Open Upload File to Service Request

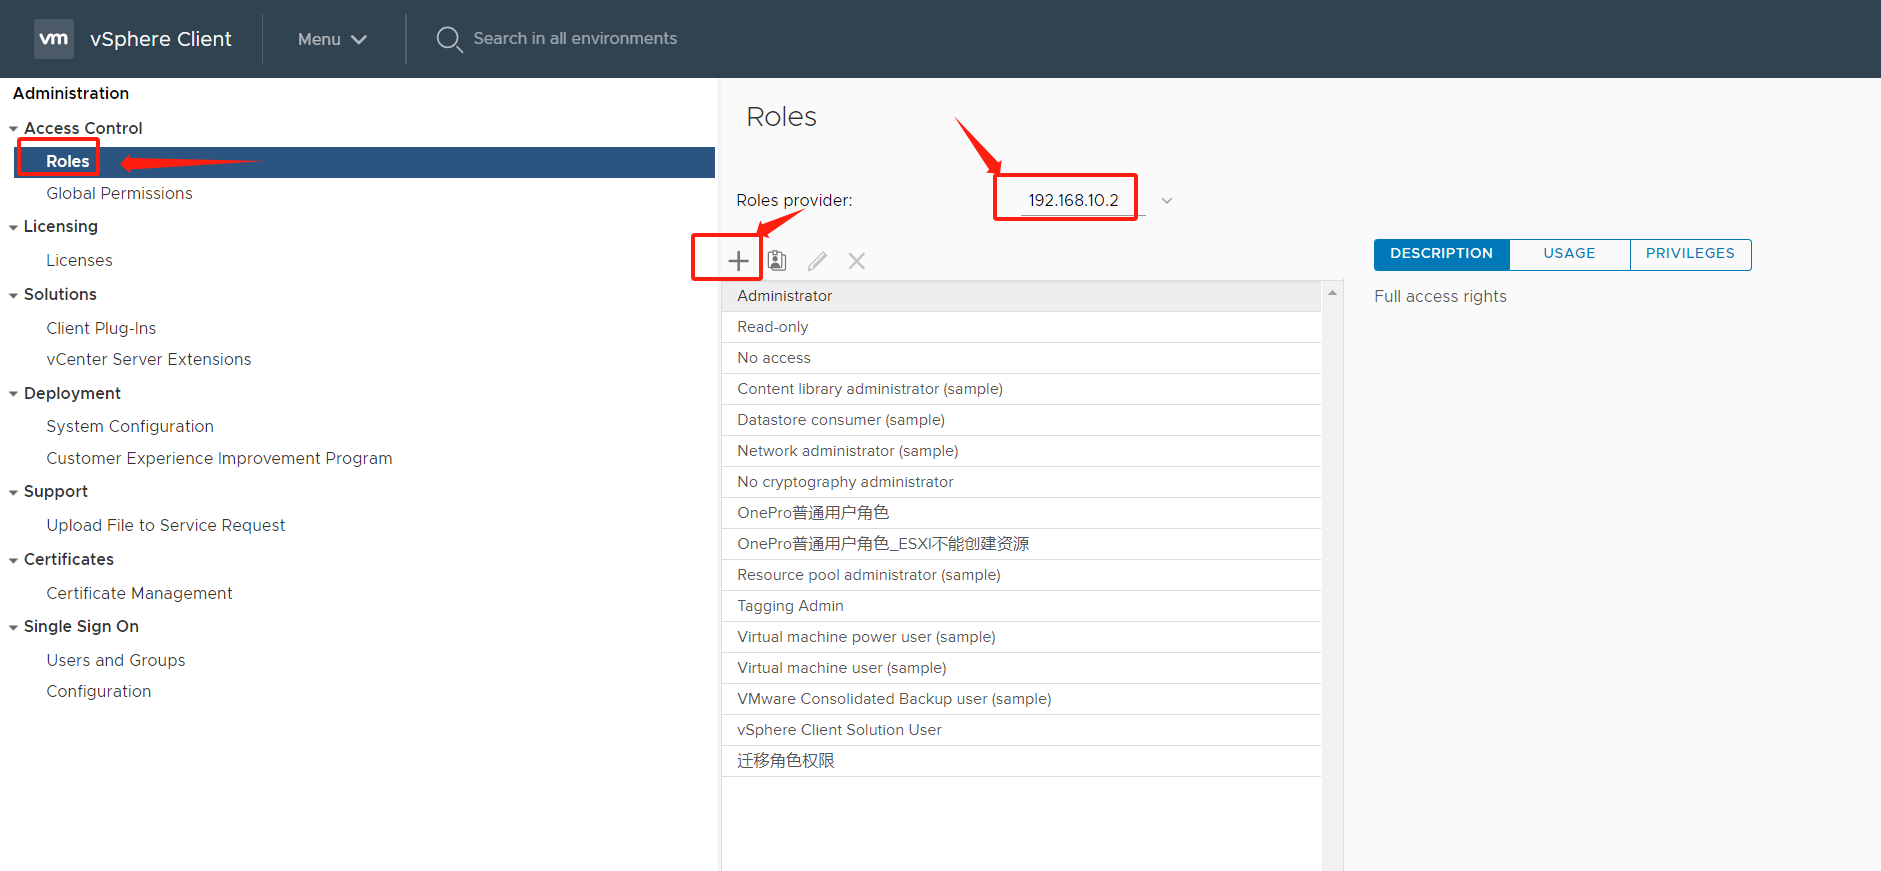(165, 525)
